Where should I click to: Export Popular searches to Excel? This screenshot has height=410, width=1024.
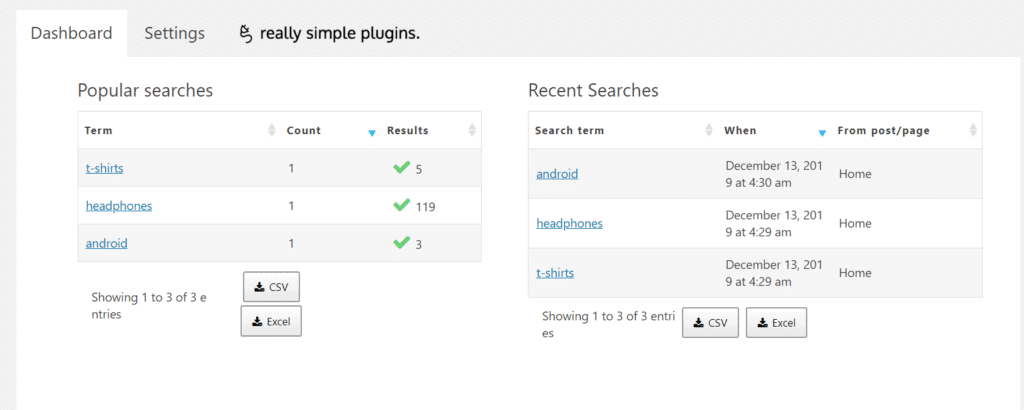click(x=271, y=321)
